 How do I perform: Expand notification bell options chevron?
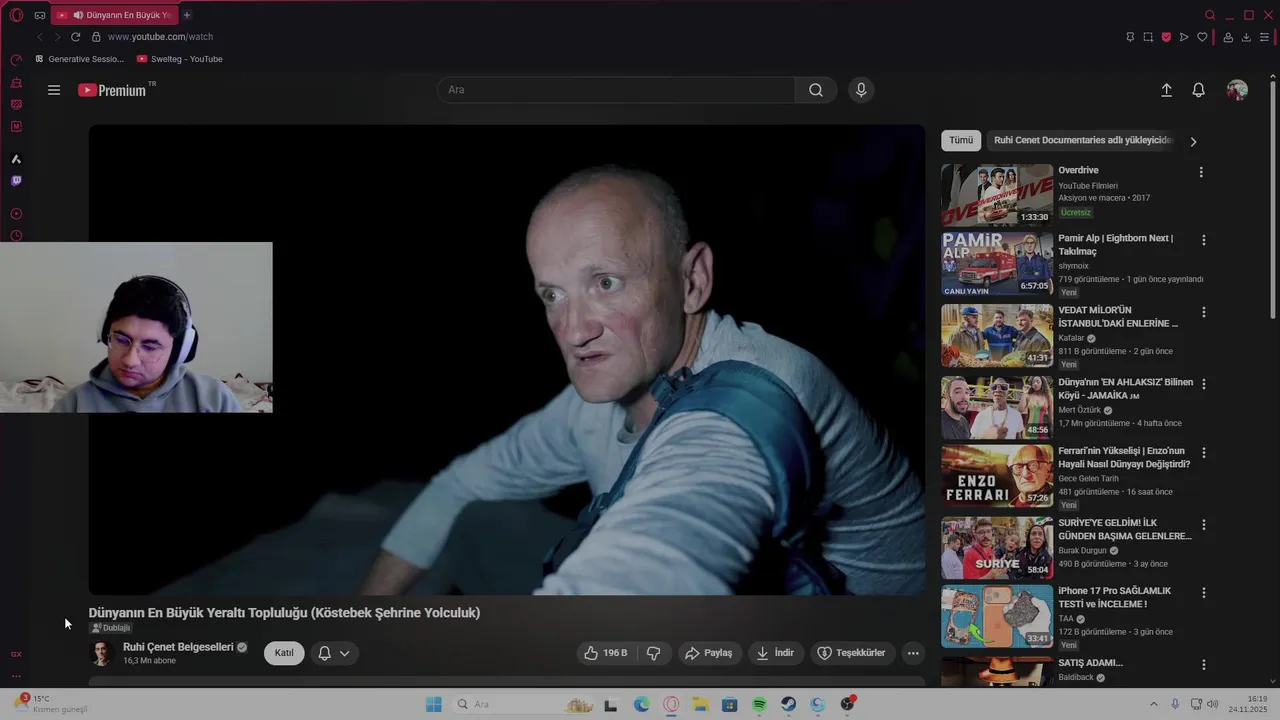pyautogui.click(x=344, y=653)
